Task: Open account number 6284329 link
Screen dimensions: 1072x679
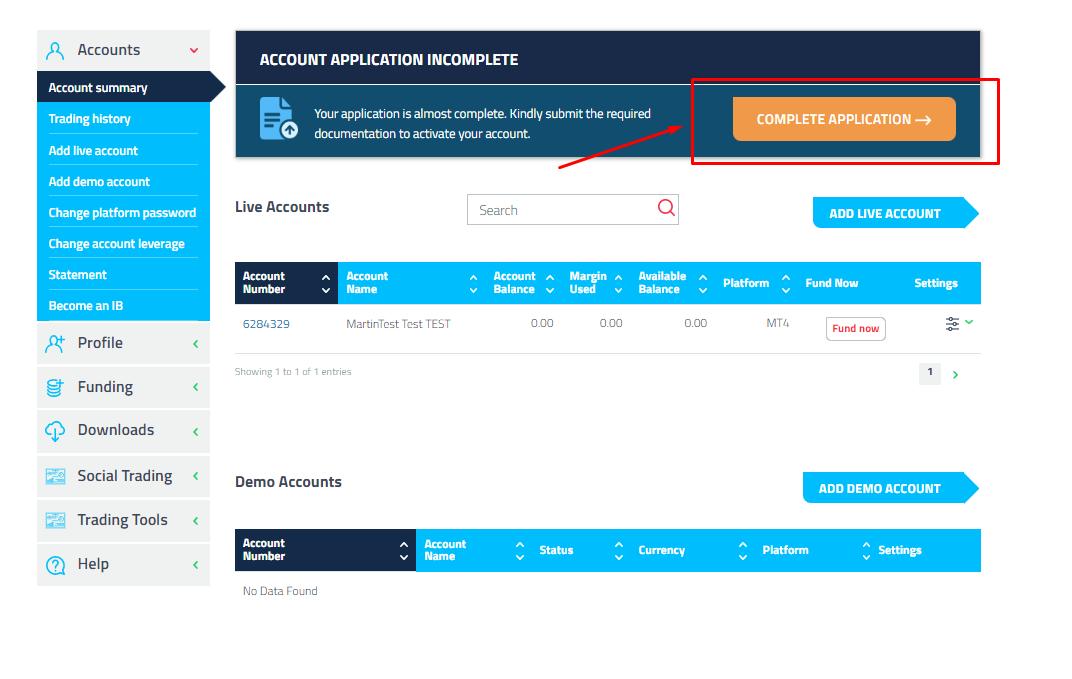Action: click(x=266, y=324)
